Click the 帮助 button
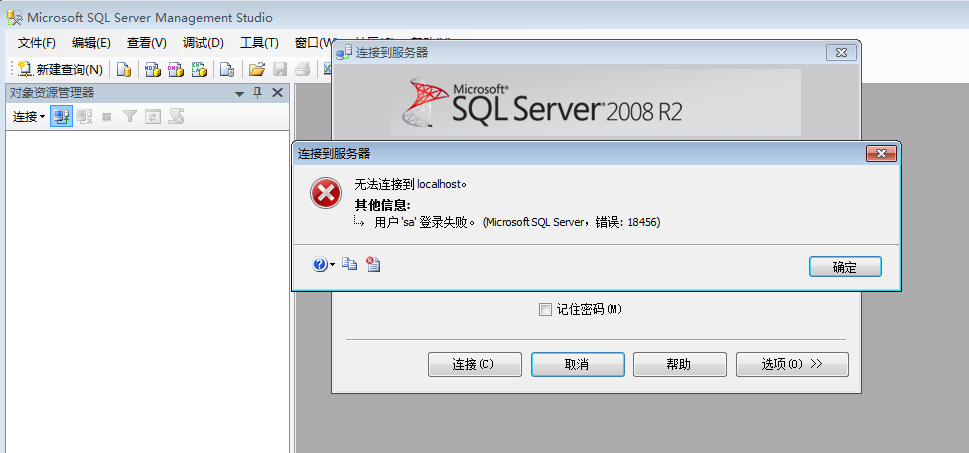 [679, 364]
